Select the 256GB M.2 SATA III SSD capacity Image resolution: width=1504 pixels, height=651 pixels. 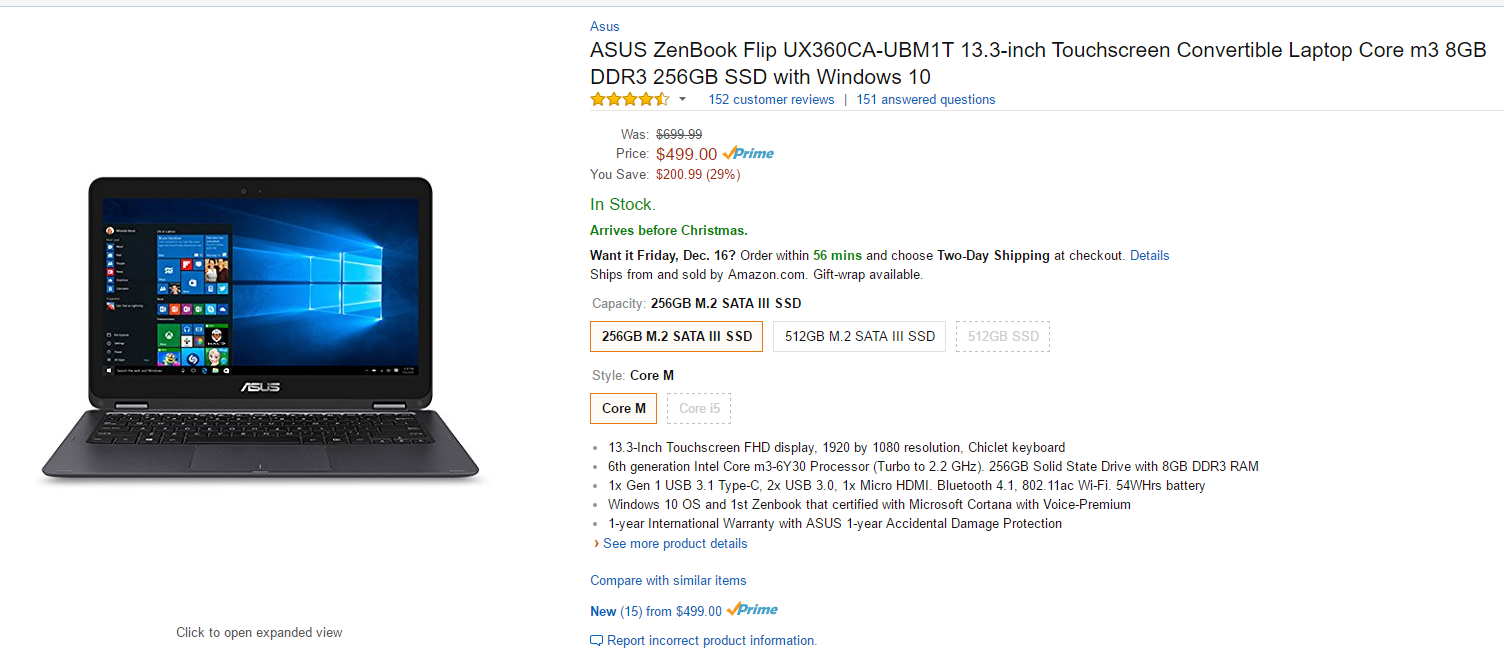pos(676,337)
